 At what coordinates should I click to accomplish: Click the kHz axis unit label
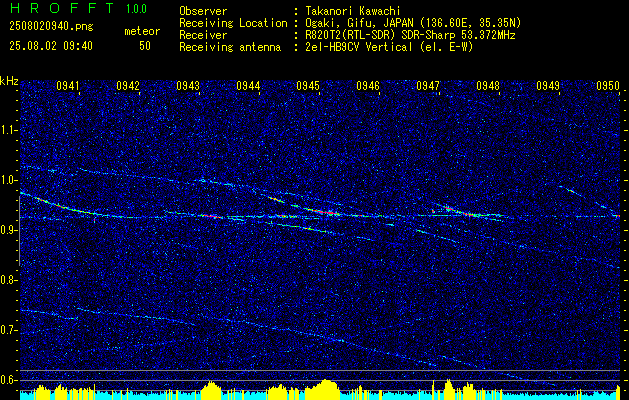click(x=9, y=81)
